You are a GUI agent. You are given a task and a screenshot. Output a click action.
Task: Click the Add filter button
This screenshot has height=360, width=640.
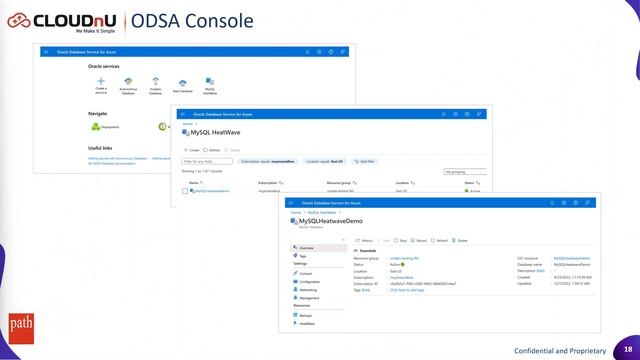click(x=364, y=162)
